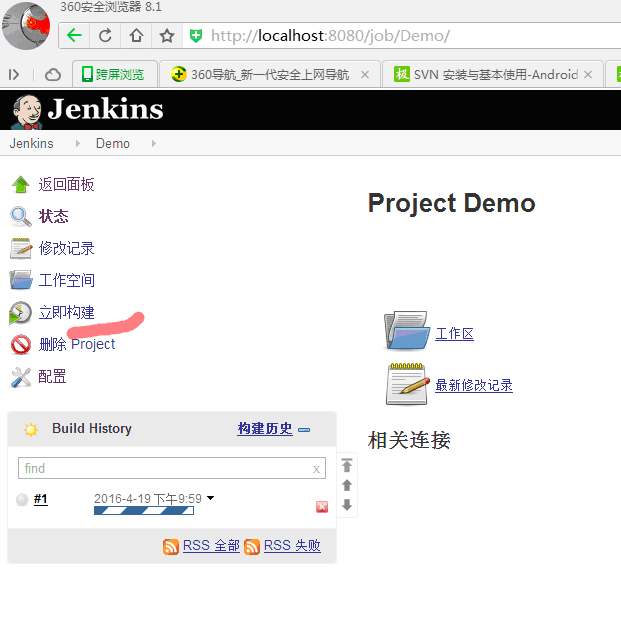Open 返回面板 link

pos(66,185)
